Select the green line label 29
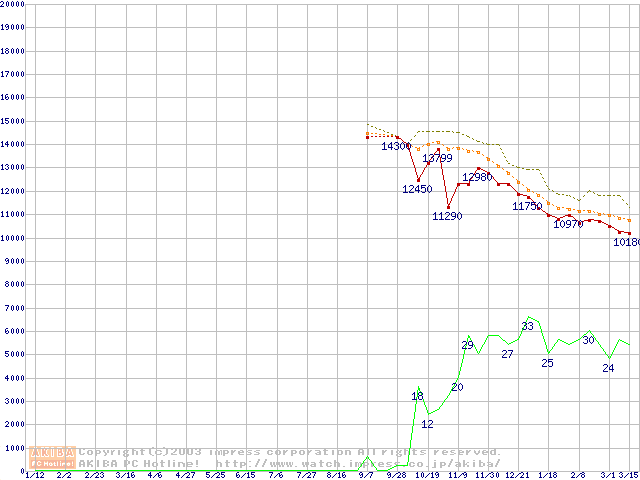 [467, 345]
